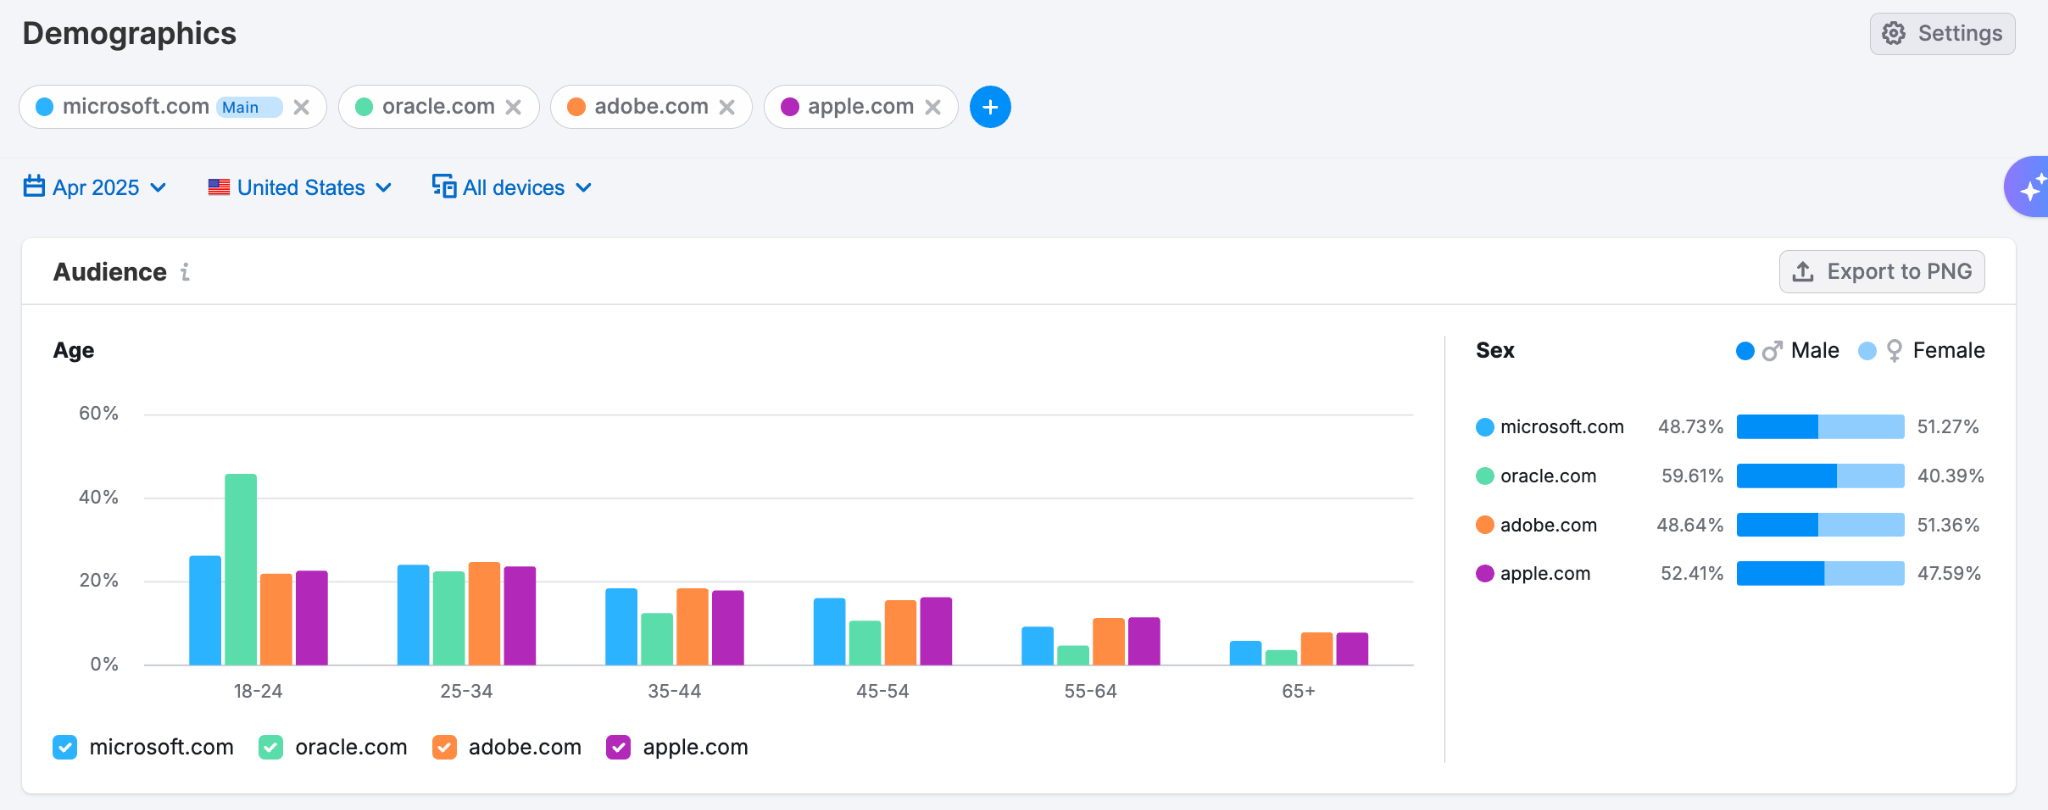Click the Main badge on microsoft.com
Screen dimensions: 2048x810
[249, 107]
